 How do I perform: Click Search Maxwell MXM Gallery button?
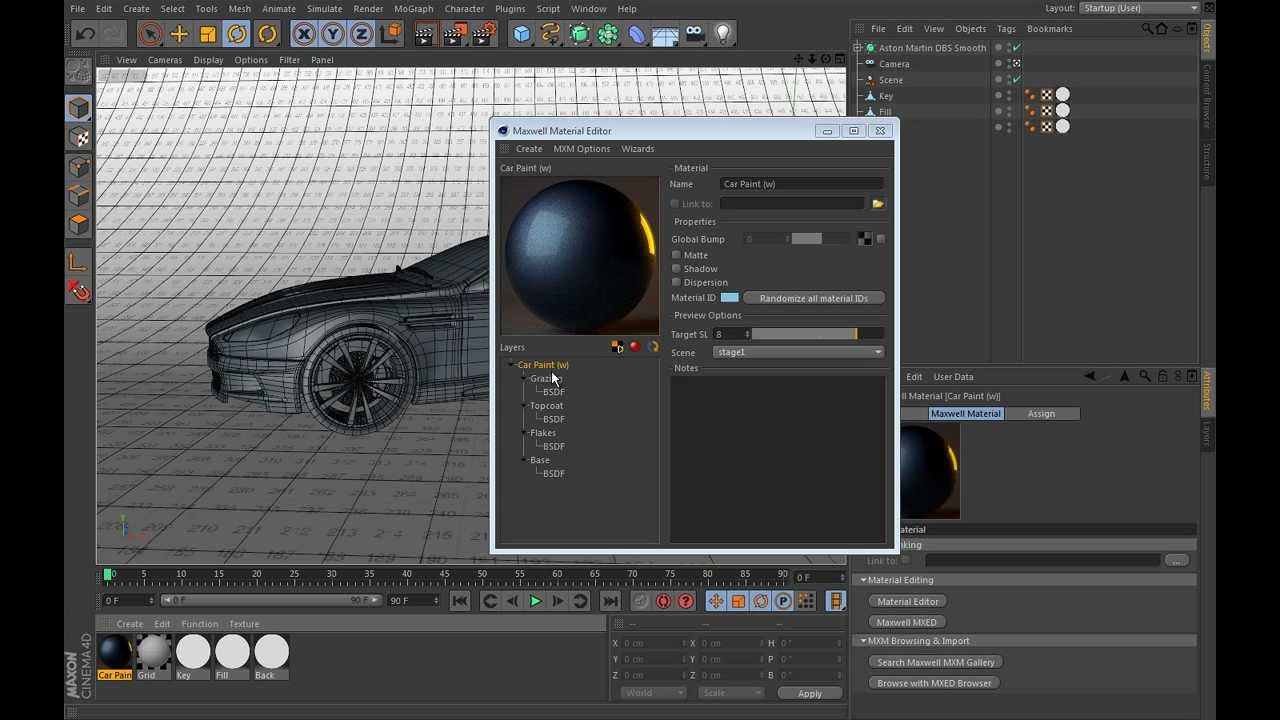coord(936,663)
